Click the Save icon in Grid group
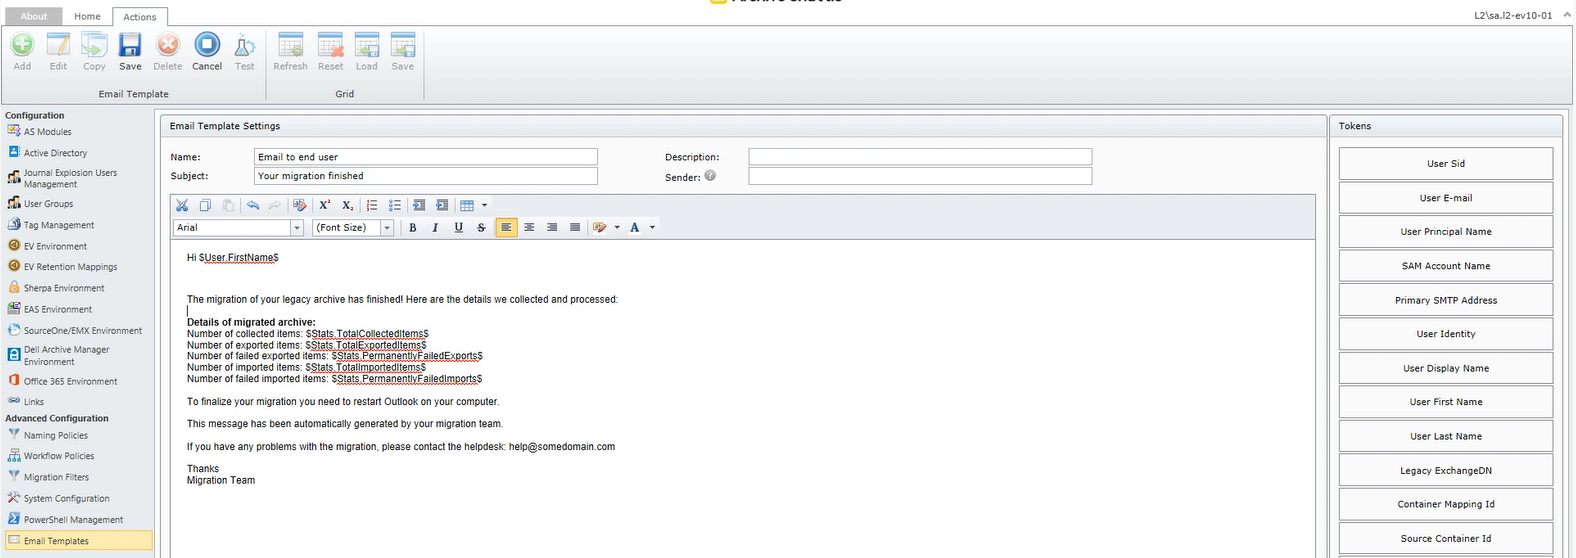This screenshot has height=558, width=1576. pos(403,45)
